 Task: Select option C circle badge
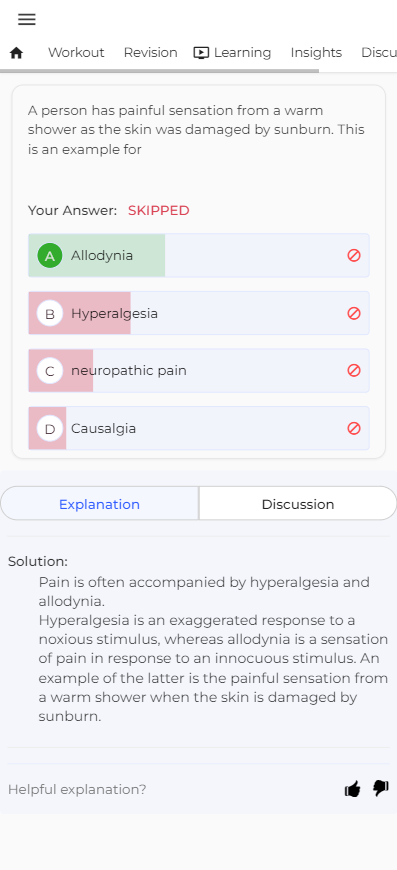click(x=50, y=371)
